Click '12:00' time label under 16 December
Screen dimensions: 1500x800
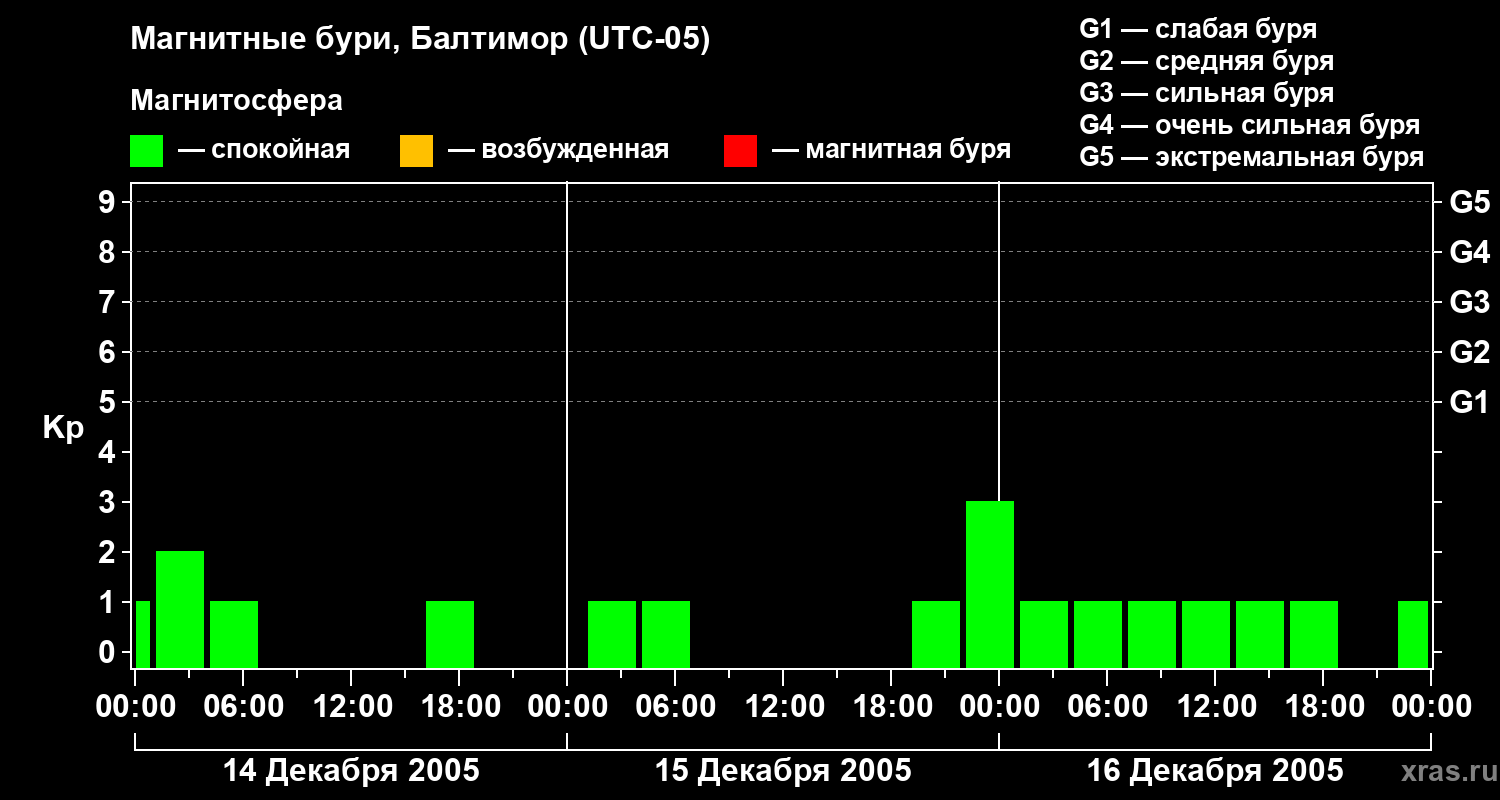(1215, 707)
